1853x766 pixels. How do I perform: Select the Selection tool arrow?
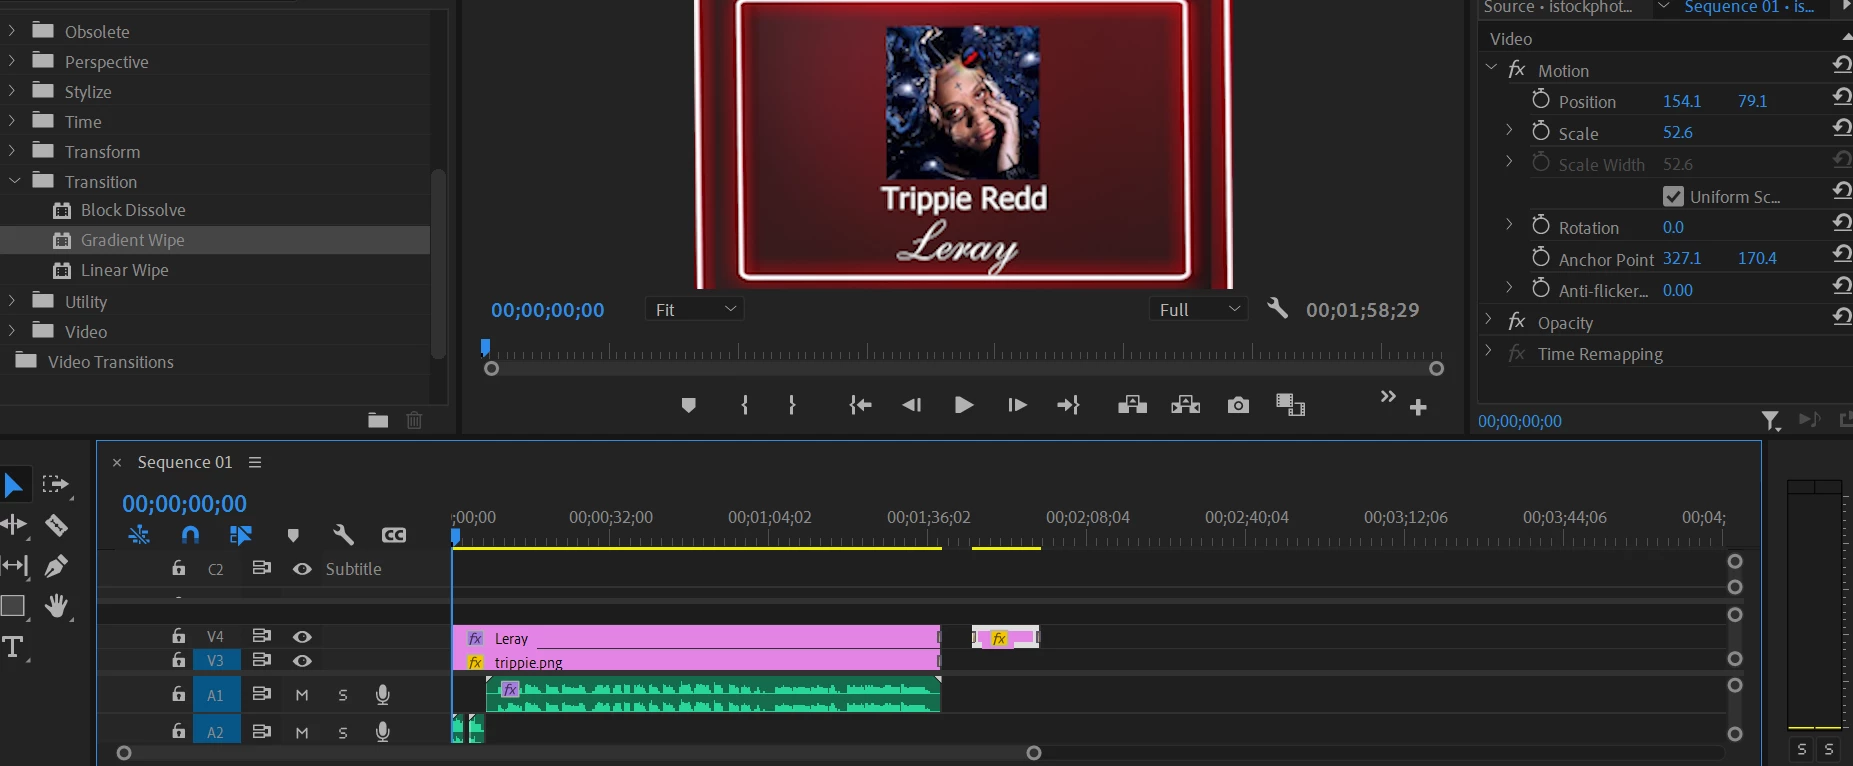13,486
